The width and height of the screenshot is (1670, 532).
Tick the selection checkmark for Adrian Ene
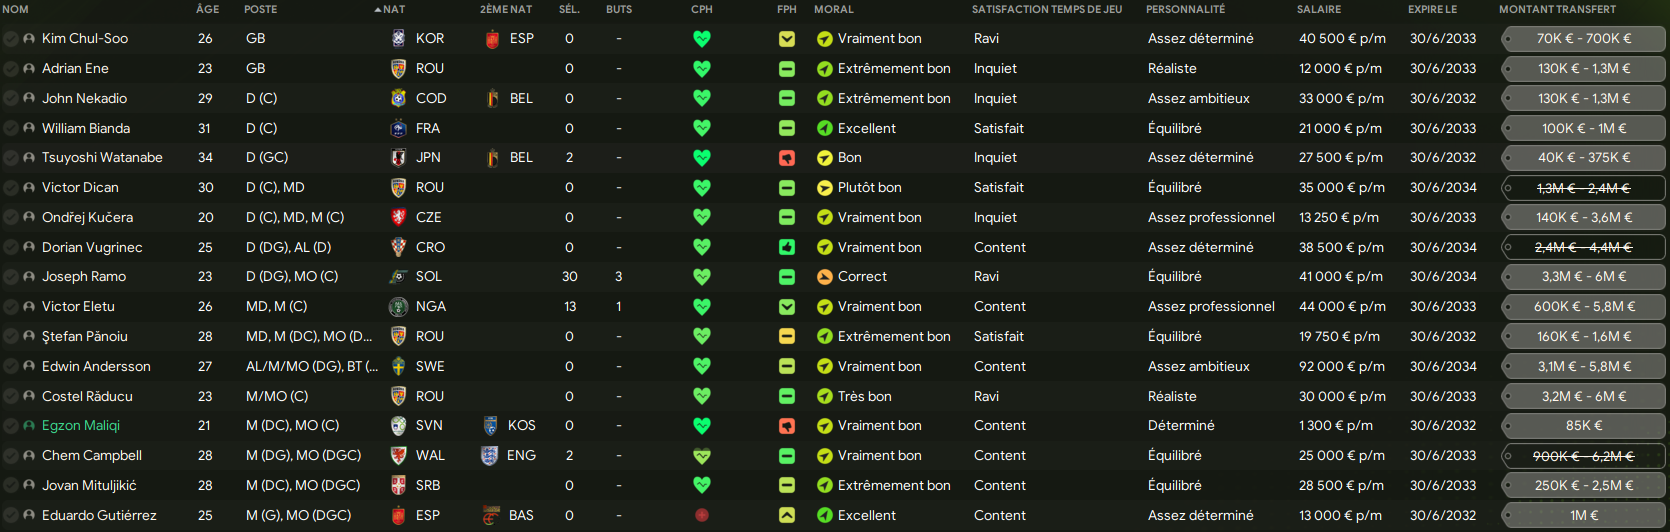[x=11, y=69]
